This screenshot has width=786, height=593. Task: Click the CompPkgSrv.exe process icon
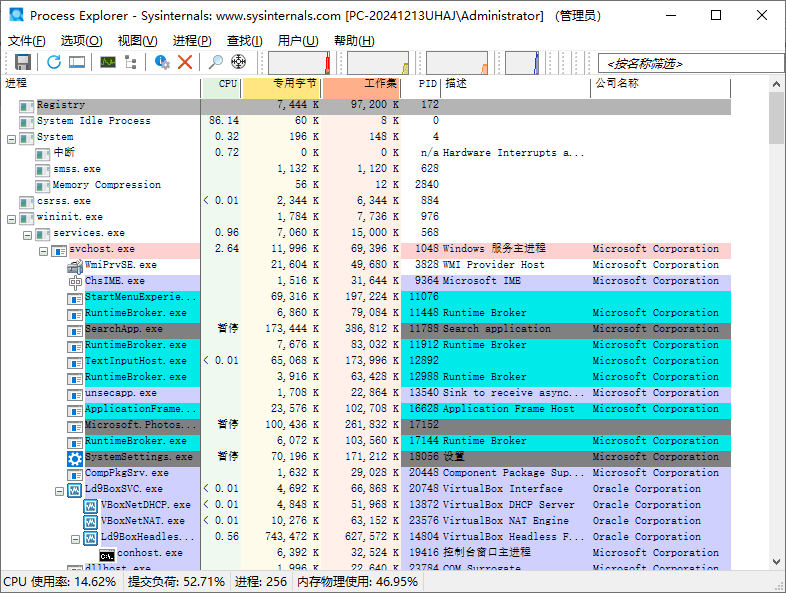pos(75,475)
